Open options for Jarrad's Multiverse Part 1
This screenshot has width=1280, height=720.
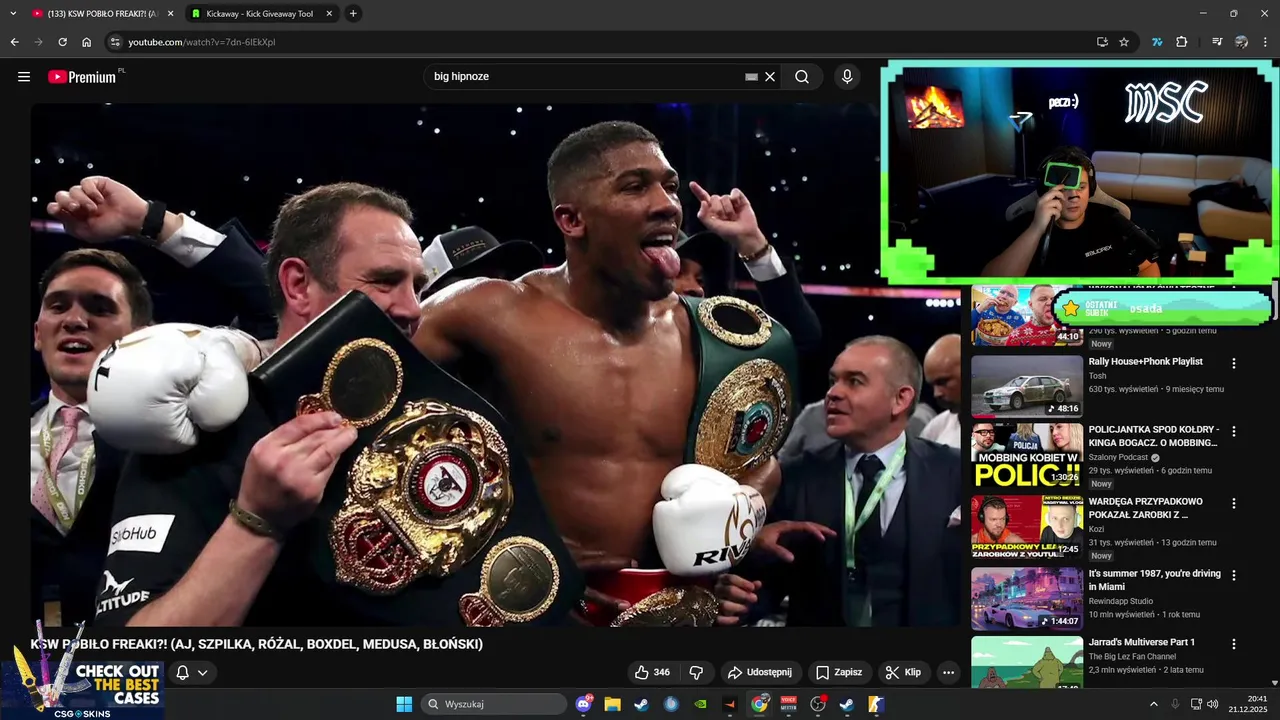1234,645
